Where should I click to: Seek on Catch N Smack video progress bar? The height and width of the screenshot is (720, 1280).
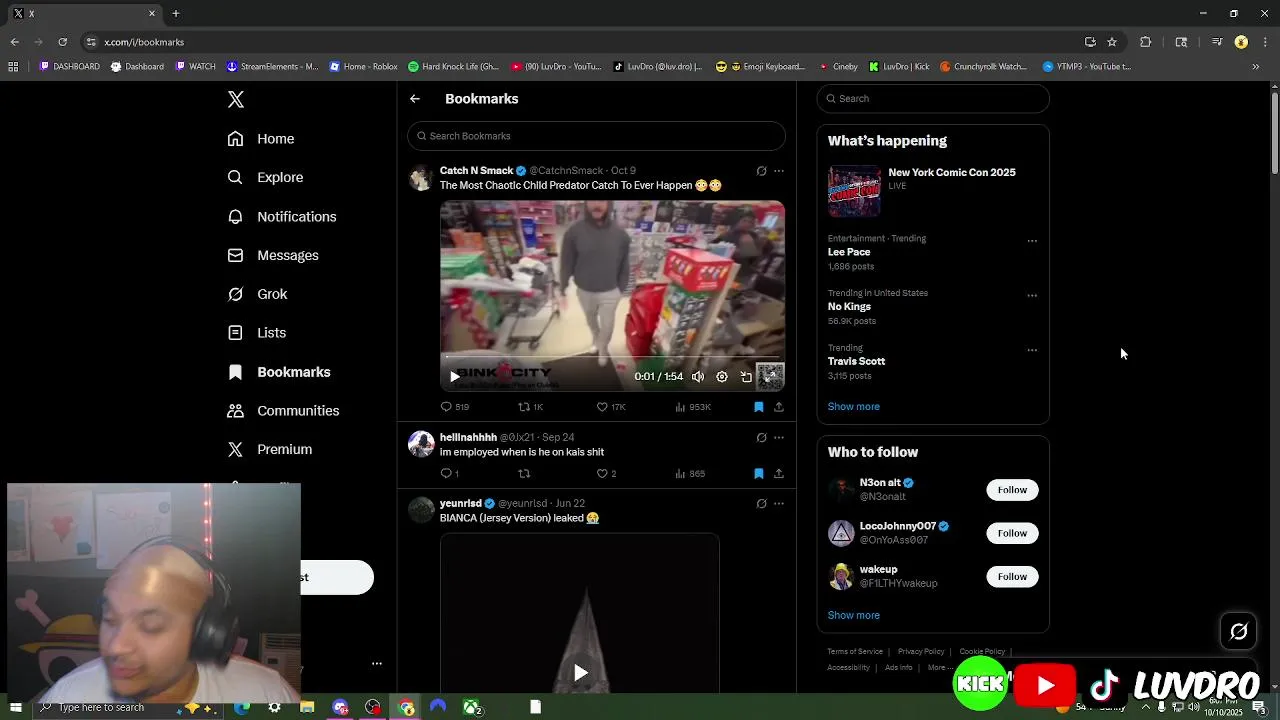pos(612,356)
